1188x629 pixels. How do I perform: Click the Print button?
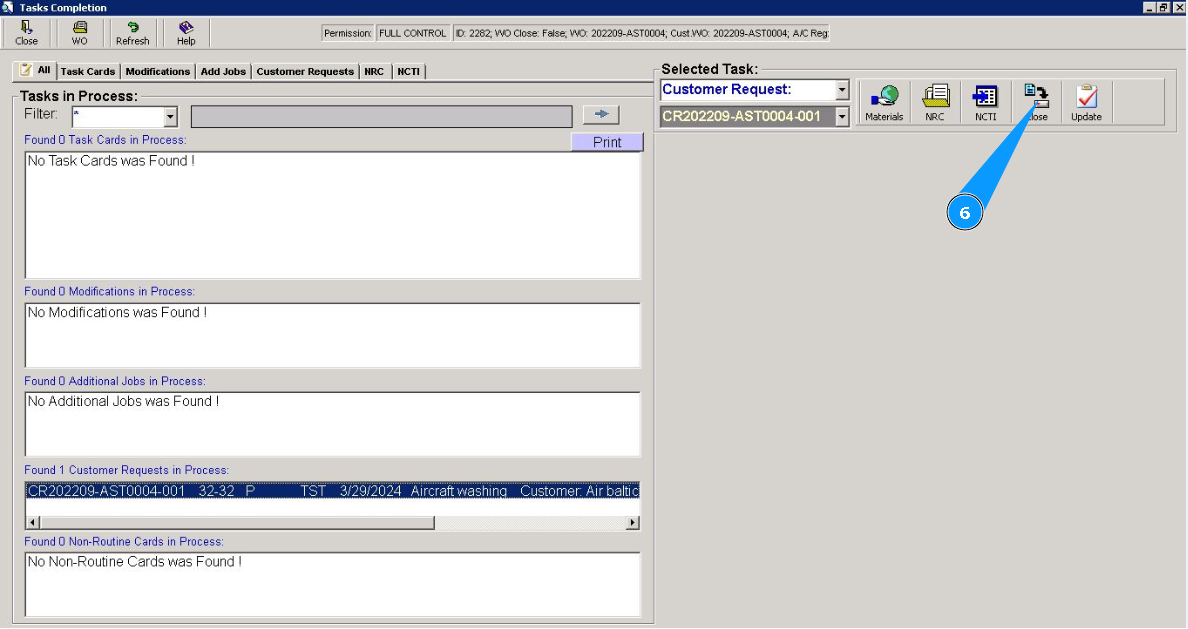tap(607, 142)
